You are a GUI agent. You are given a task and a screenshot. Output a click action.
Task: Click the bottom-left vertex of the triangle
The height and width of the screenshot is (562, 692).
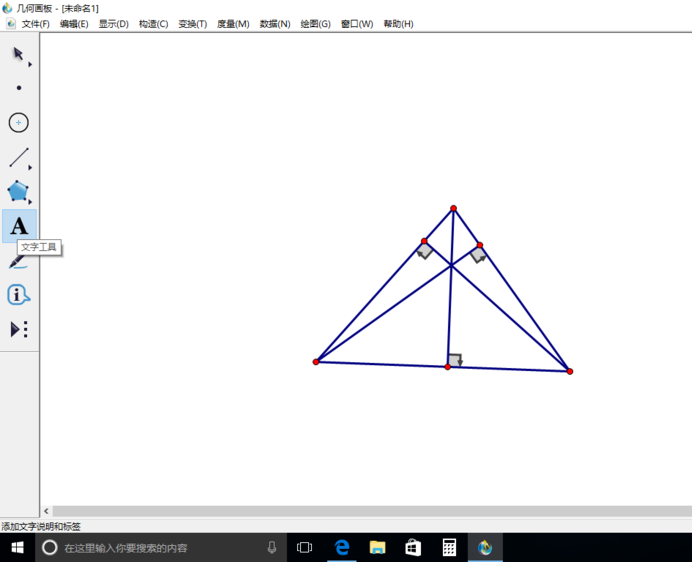pyautogui.click(x=316, y=362)
